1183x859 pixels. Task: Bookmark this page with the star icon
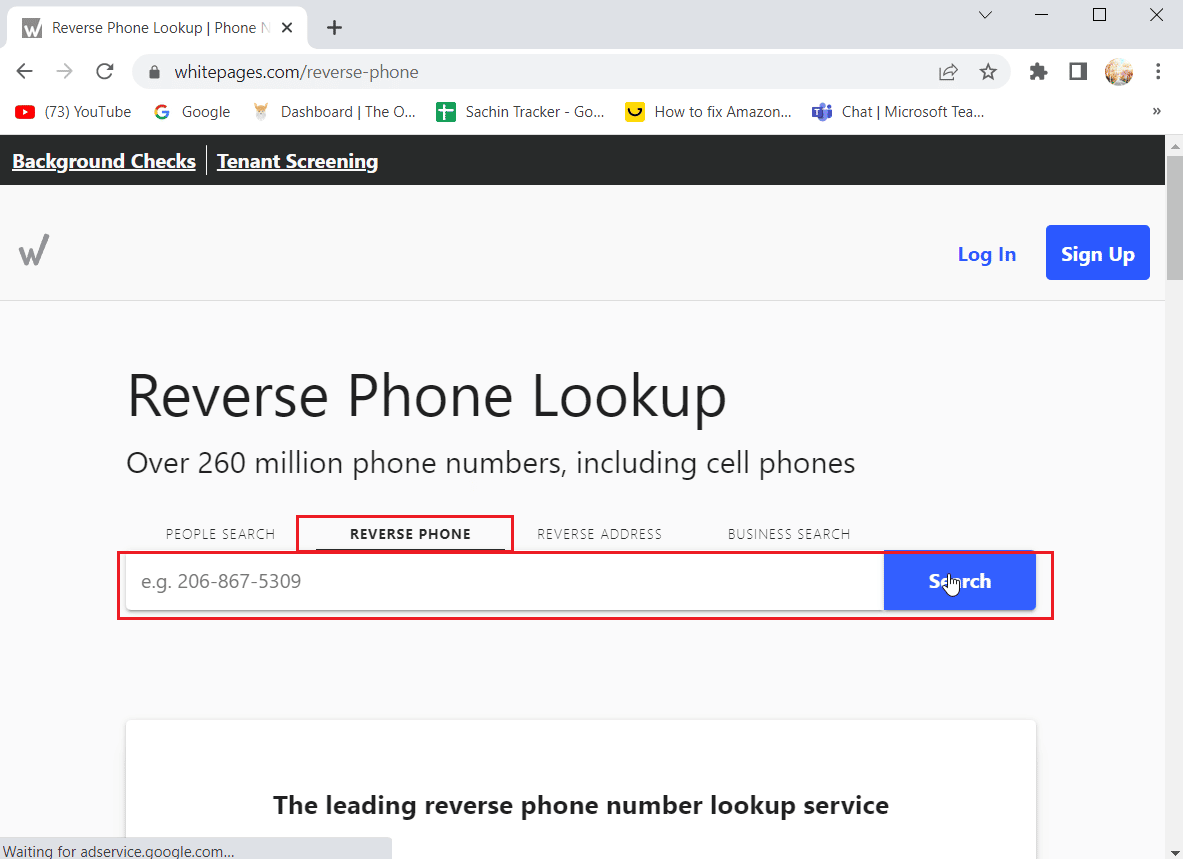point(988,72)
